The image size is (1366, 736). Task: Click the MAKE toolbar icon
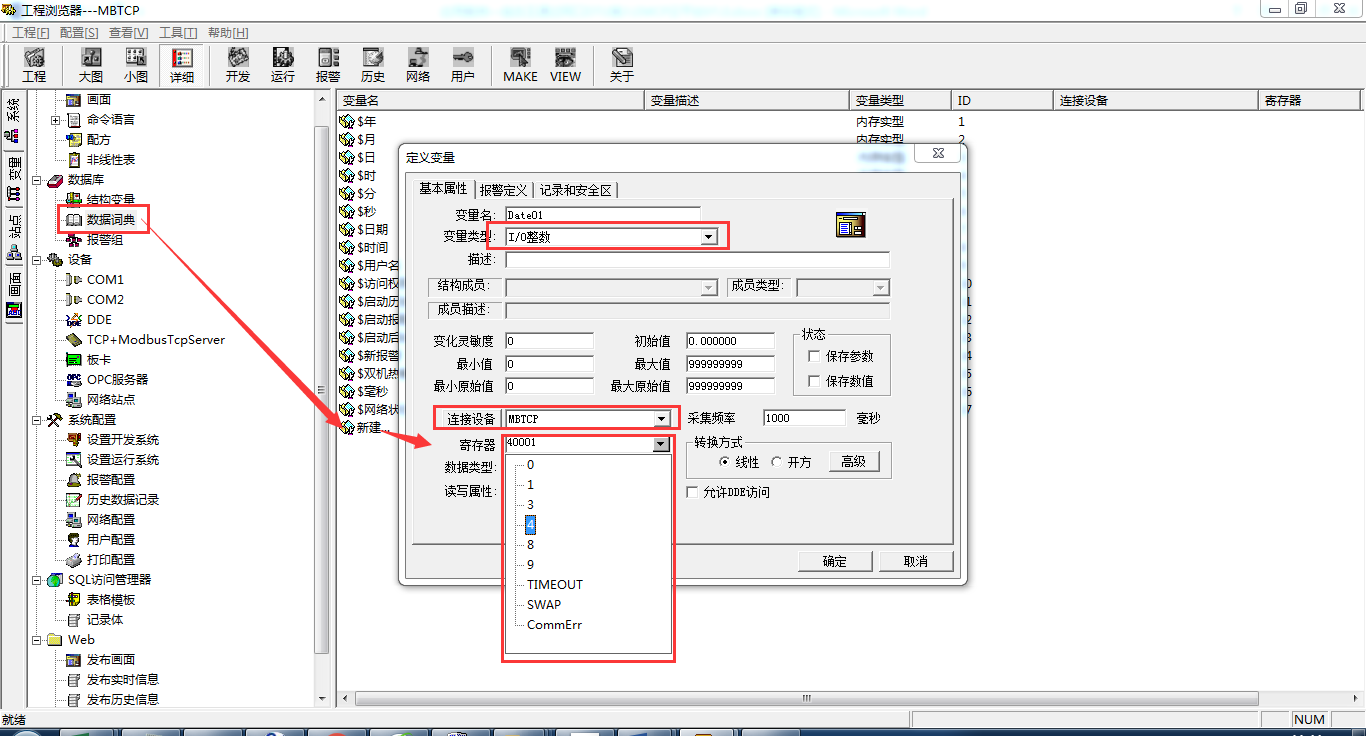point(519,64)
